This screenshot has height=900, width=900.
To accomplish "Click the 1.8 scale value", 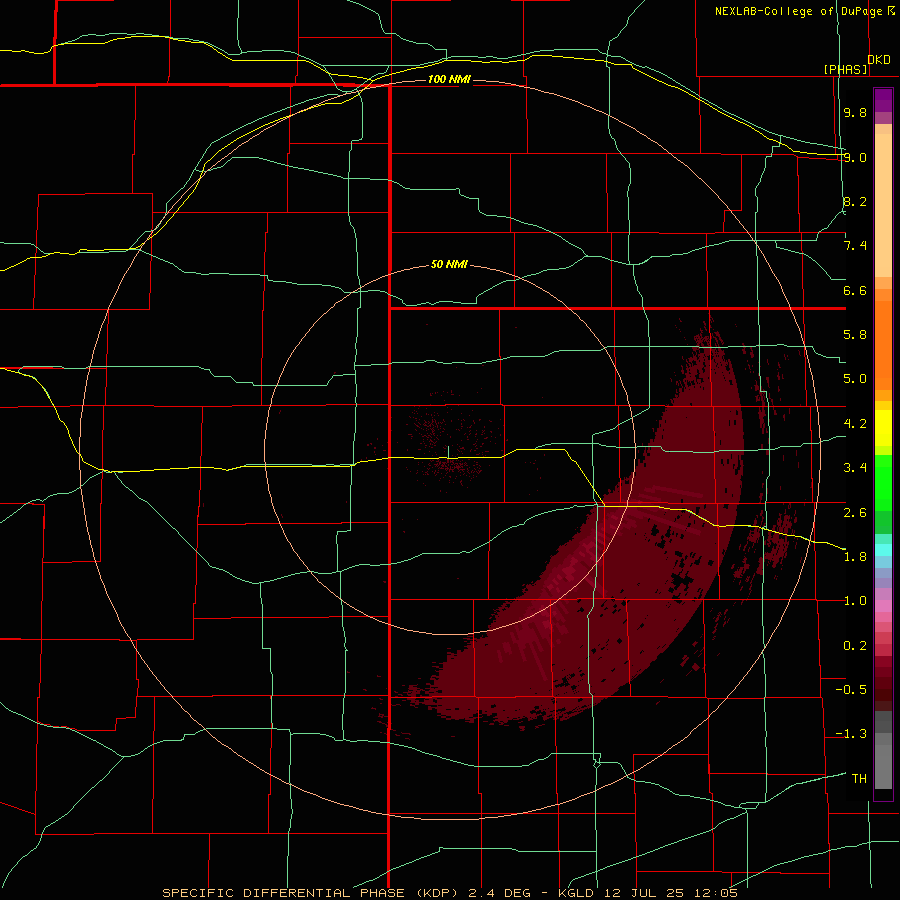I will tap(855, 557).
